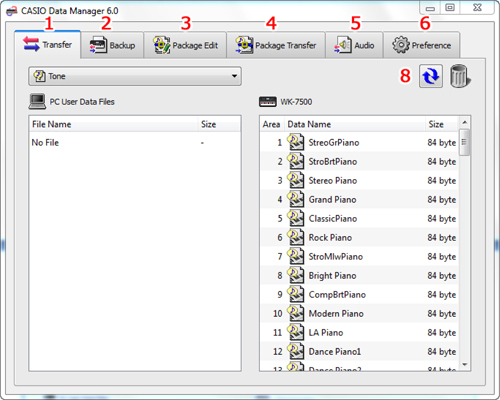Image resolution: width=500 pixels, height=400 pixels.
Task: Click the StroMlwPiano tone icon
Action: click(x=296, y=256)
